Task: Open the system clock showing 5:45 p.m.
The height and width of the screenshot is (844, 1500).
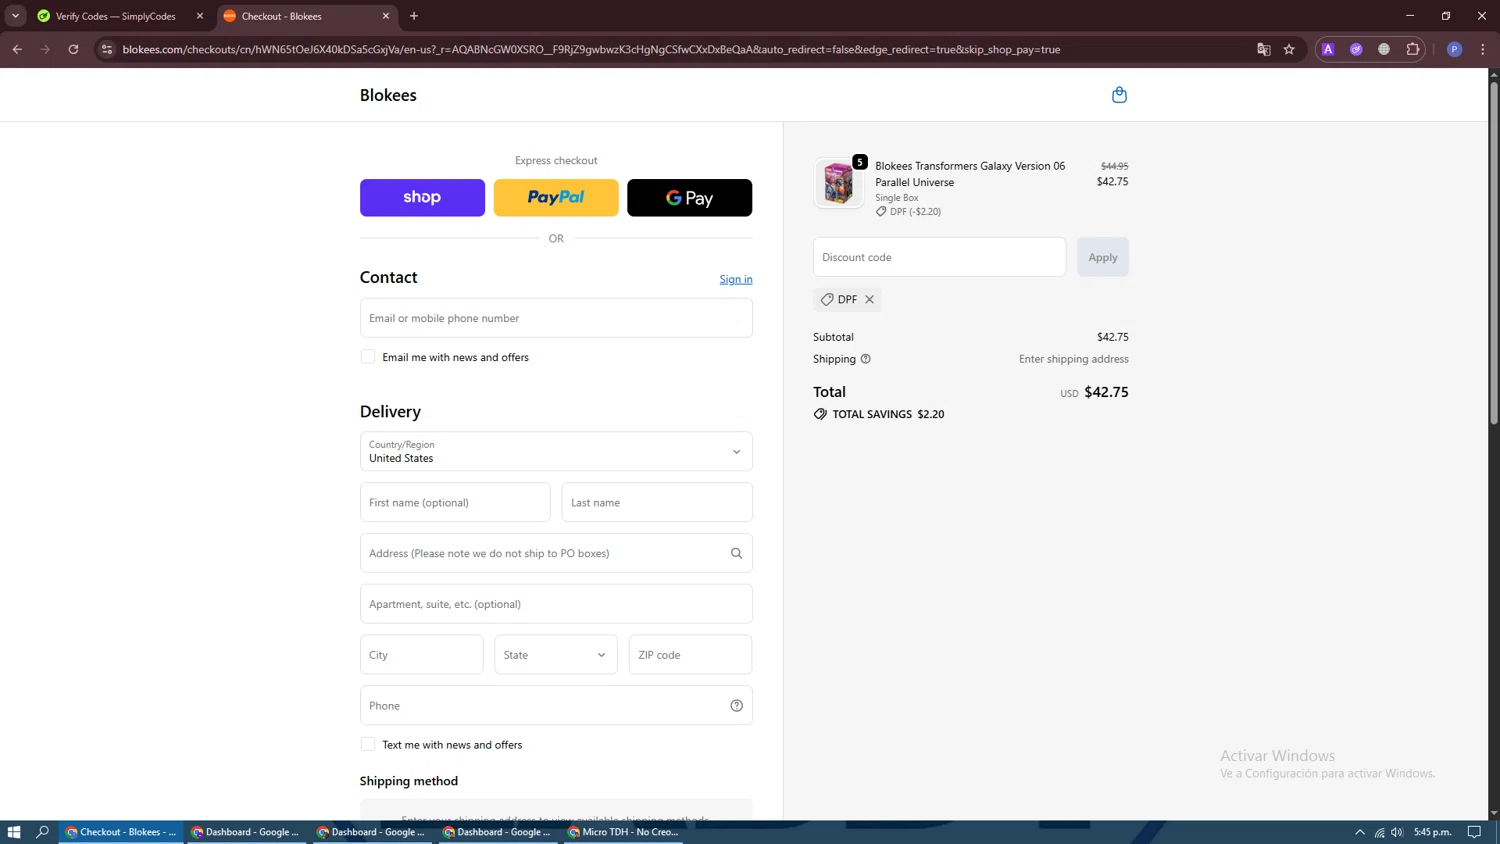Action: tap(1433, 832)
